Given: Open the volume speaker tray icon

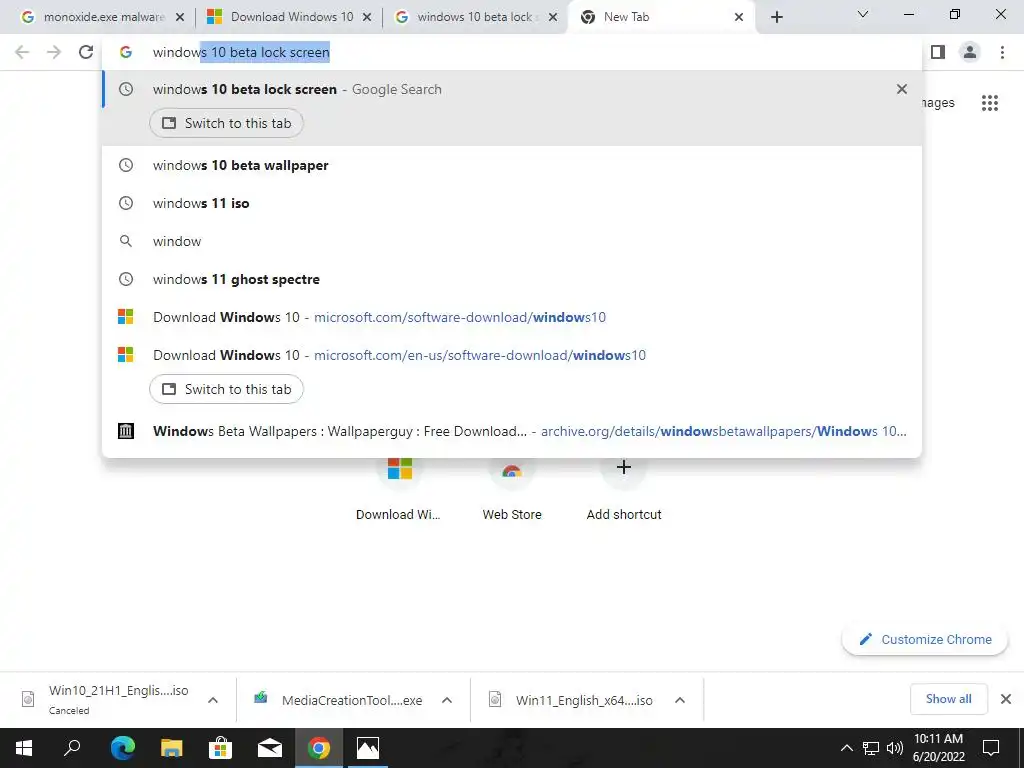Looking at the screenshot, I should click(x=895, y=748).
